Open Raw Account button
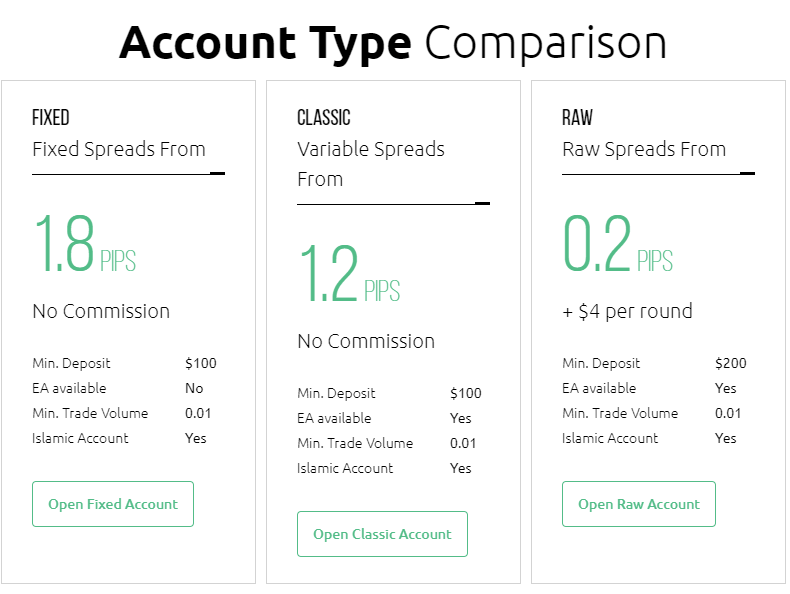The width and height of the screenshot is (790, 594). 639,504
